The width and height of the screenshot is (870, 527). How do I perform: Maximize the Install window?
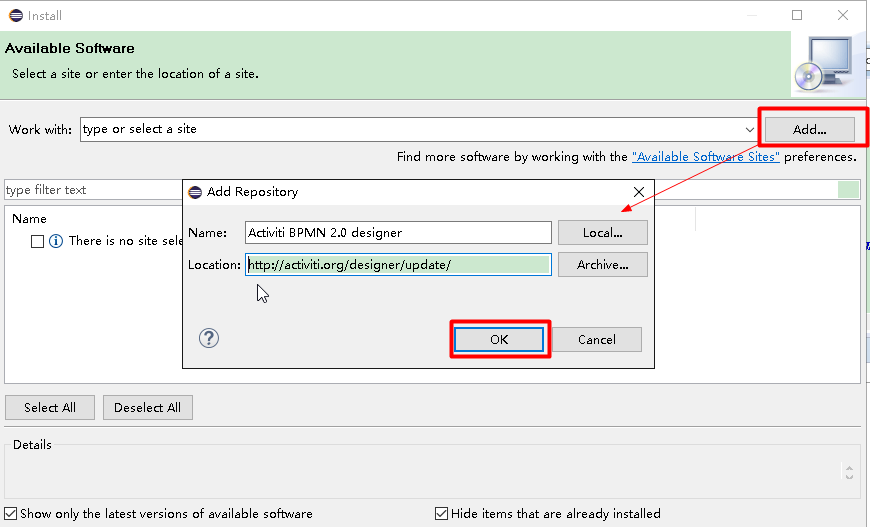tap(797, 15)
